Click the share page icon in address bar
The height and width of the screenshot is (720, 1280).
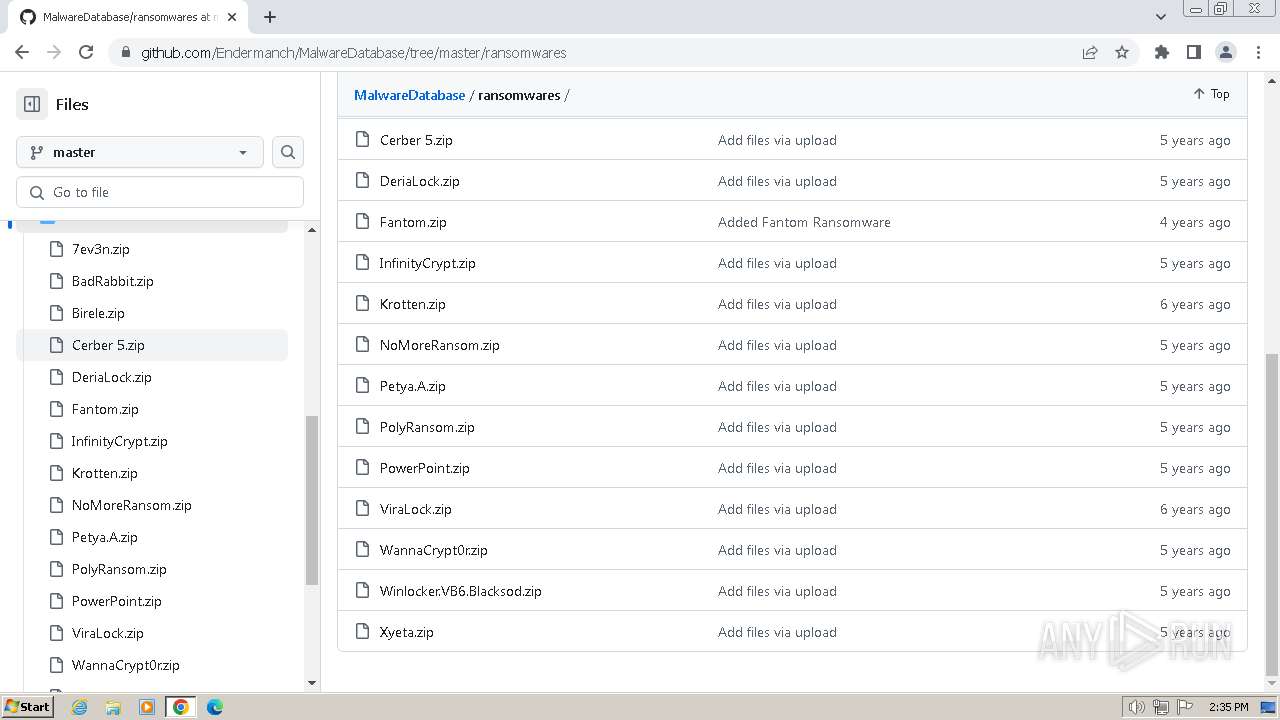click(1090, 52)
